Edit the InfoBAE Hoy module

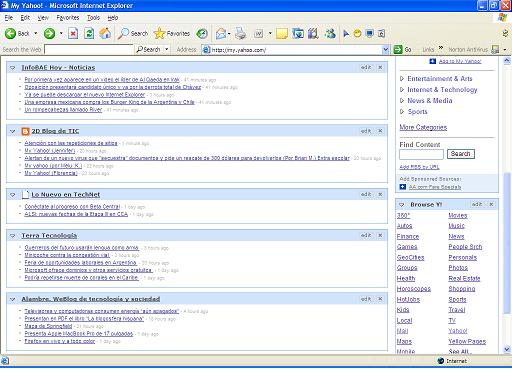point(366,67)
